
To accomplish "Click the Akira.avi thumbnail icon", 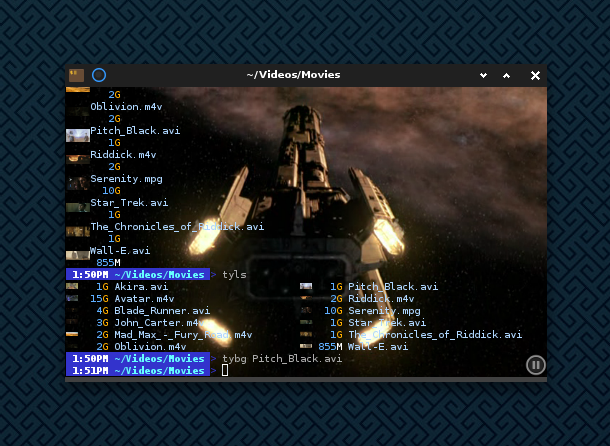I will pos(72,286).
